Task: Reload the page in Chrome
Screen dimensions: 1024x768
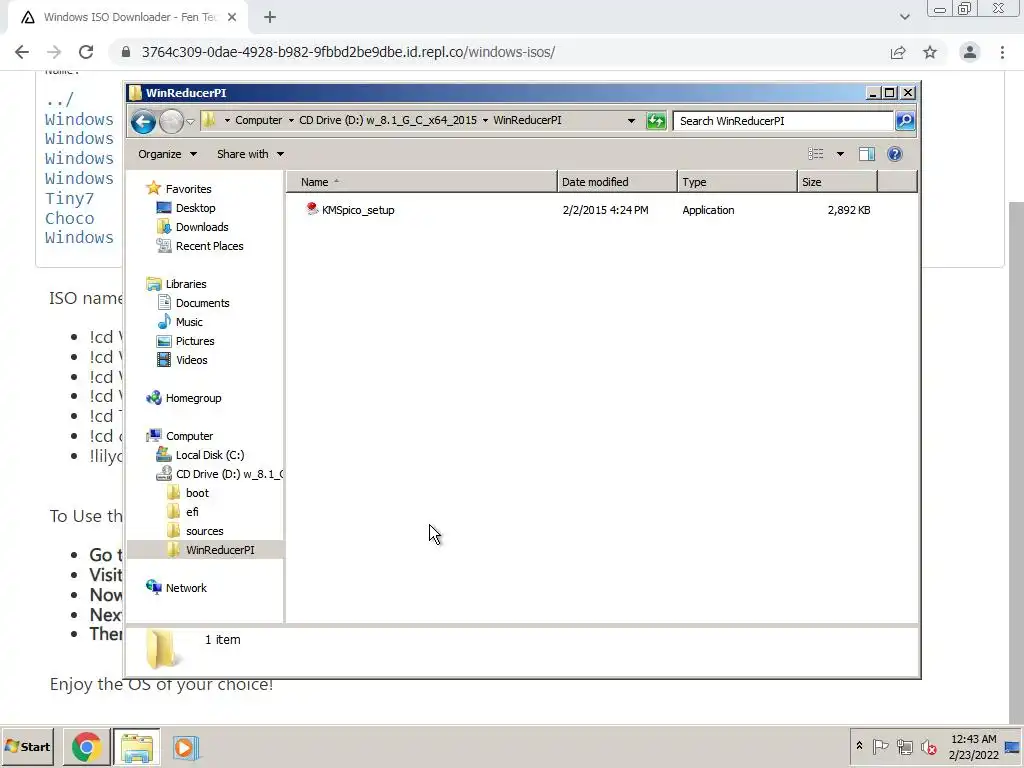Action: pyautogui.click(x=86, y=52)
